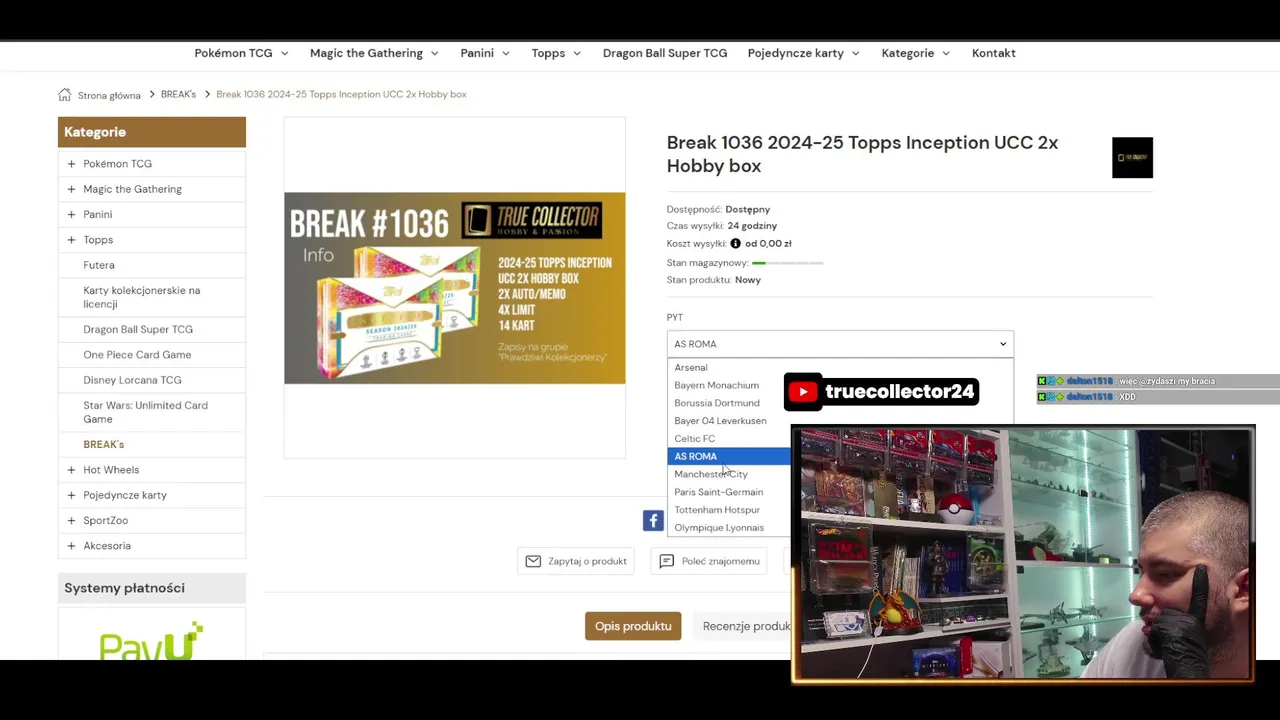Screen dimensions: 1280x720
Task: Open One Piece Card Game category
Action: [x=137, y=355]
